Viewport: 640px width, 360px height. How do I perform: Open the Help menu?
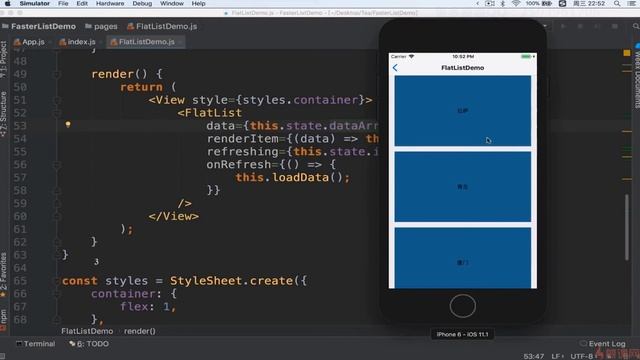tap(198, 4)
